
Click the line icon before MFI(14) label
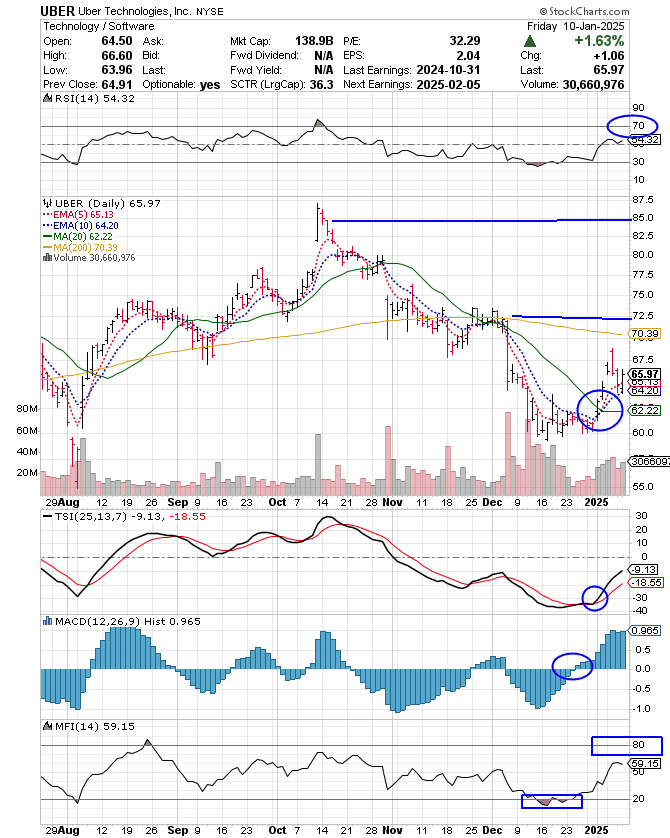point(48,726)
